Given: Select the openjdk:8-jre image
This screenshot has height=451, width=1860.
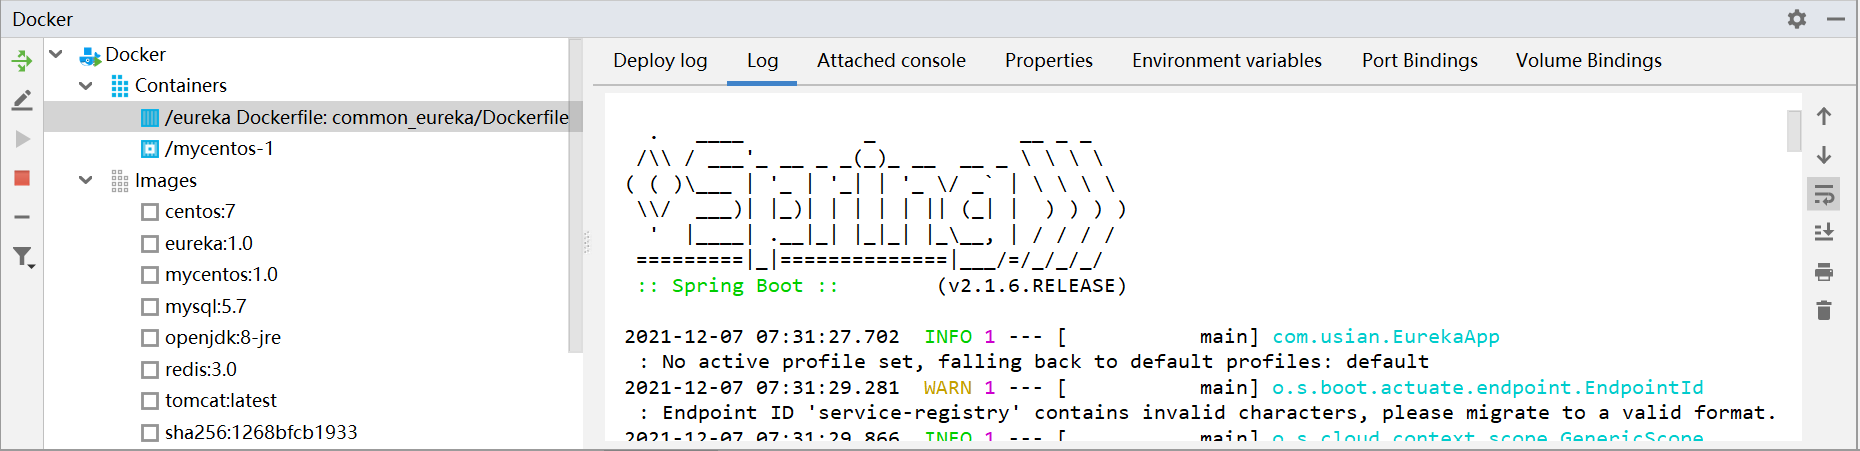Looking at the screenshot, I should (x=223, y=338).
